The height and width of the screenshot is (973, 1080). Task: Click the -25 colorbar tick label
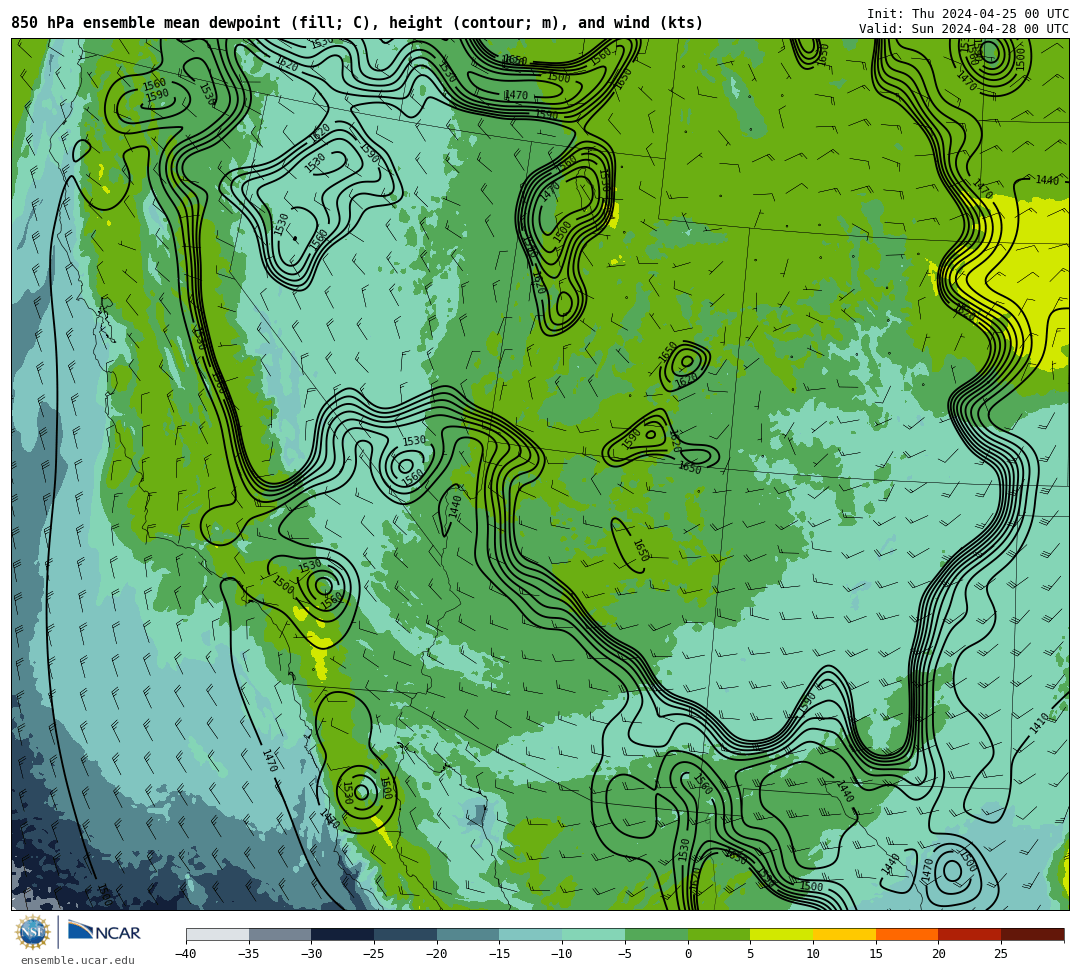pos(374,954)
